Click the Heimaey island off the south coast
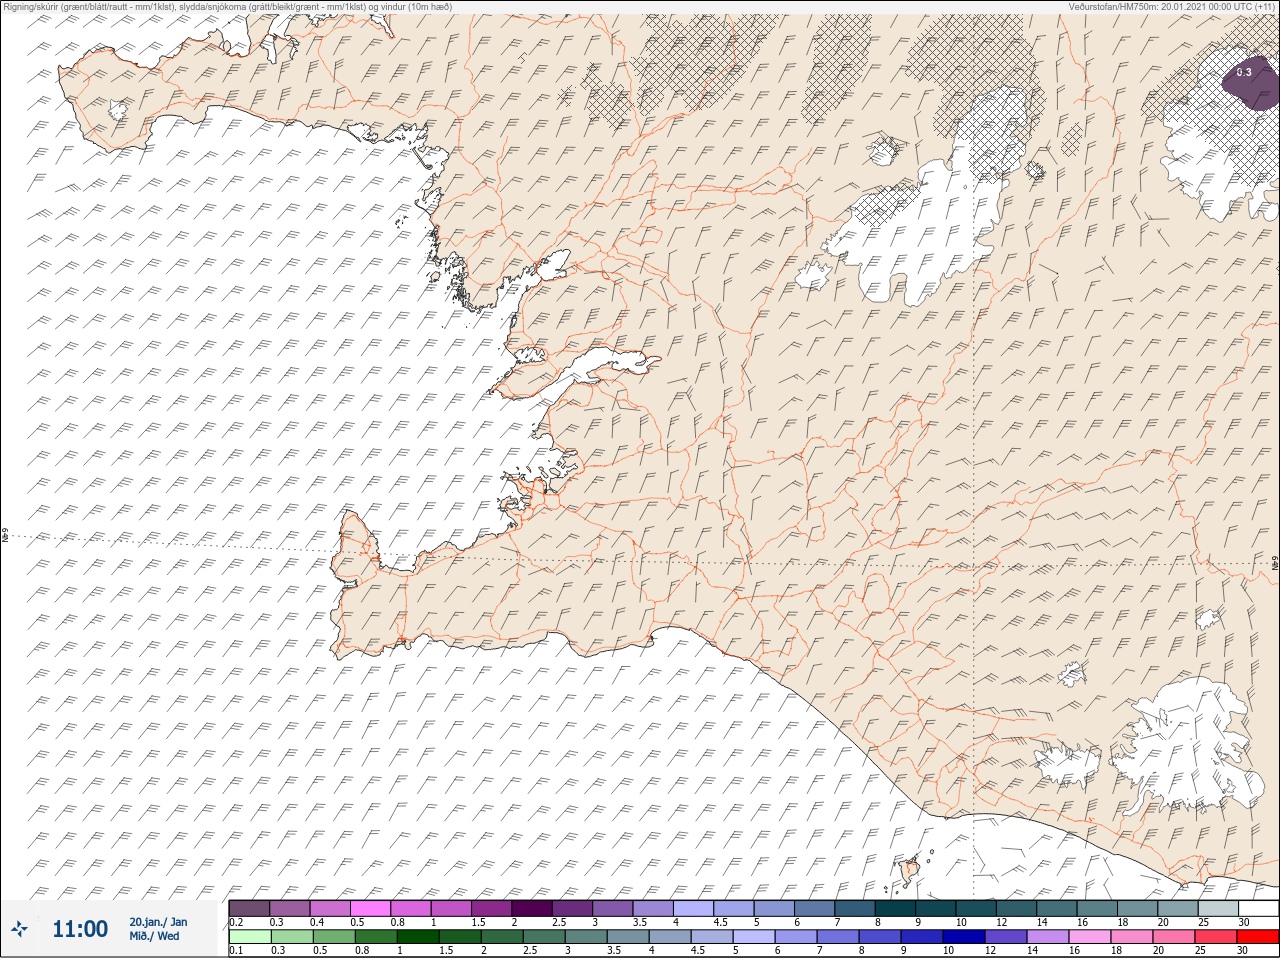 point(910,870)
